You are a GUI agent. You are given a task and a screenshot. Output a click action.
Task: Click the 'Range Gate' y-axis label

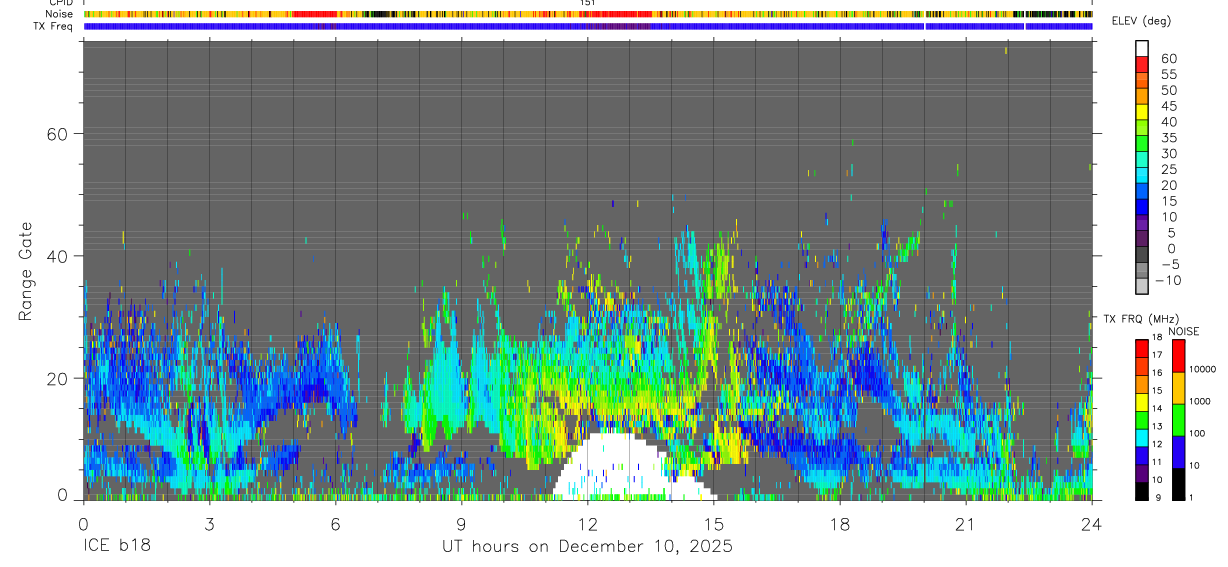tap(26, 273)
